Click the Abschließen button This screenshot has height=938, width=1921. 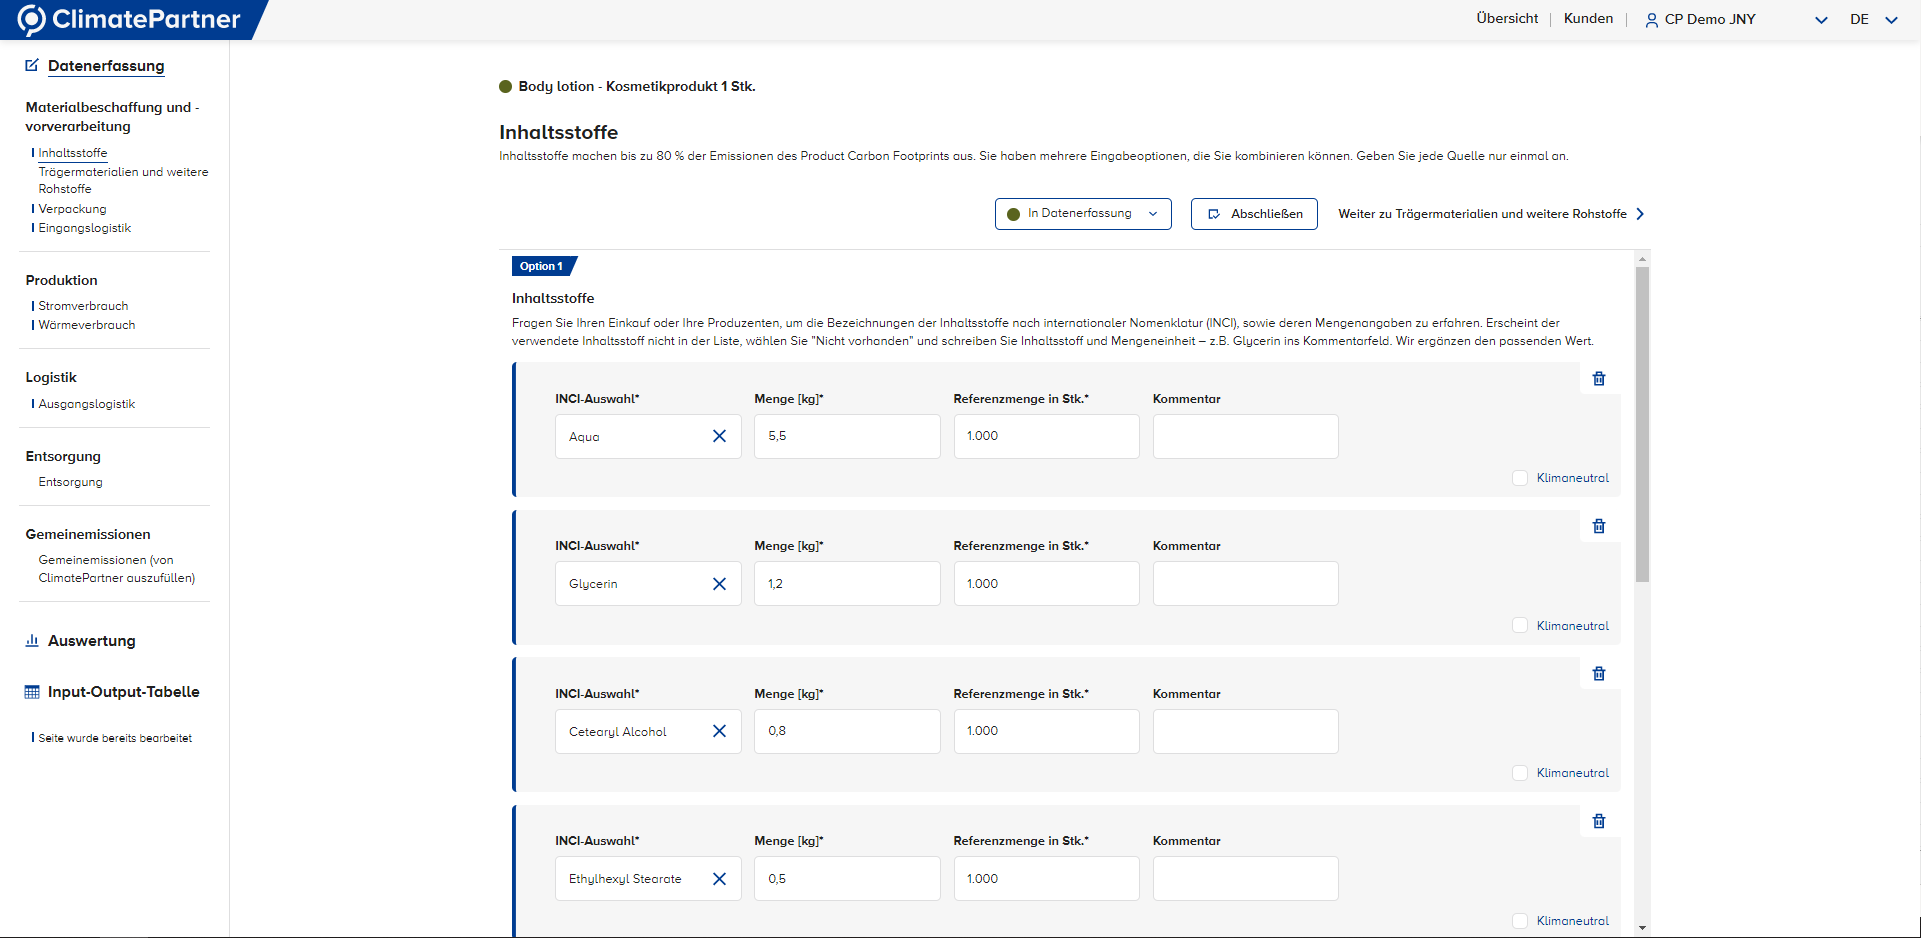1254,214
